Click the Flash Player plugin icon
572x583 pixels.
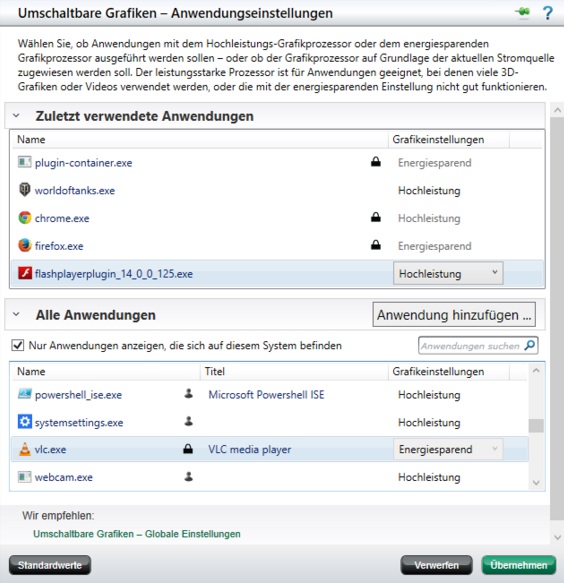(x=25, y=273)
